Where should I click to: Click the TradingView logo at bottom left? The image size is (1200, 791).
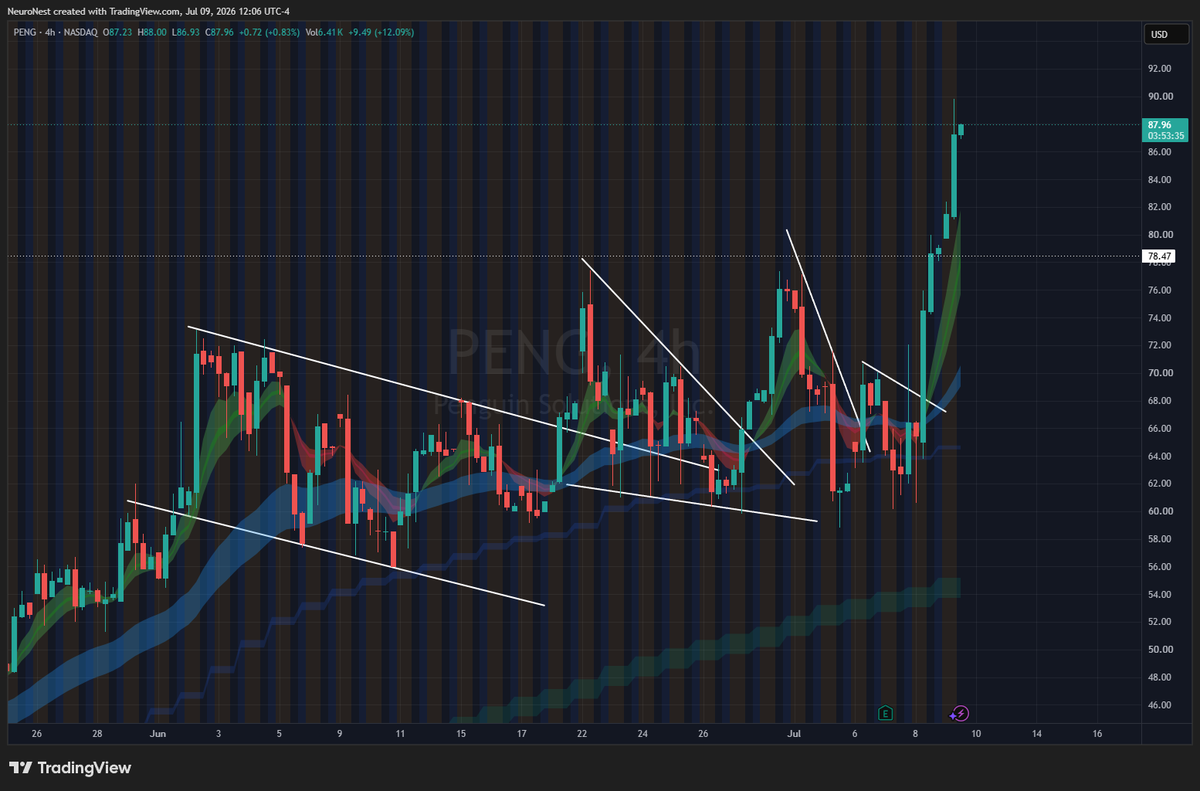click(70, 768)
